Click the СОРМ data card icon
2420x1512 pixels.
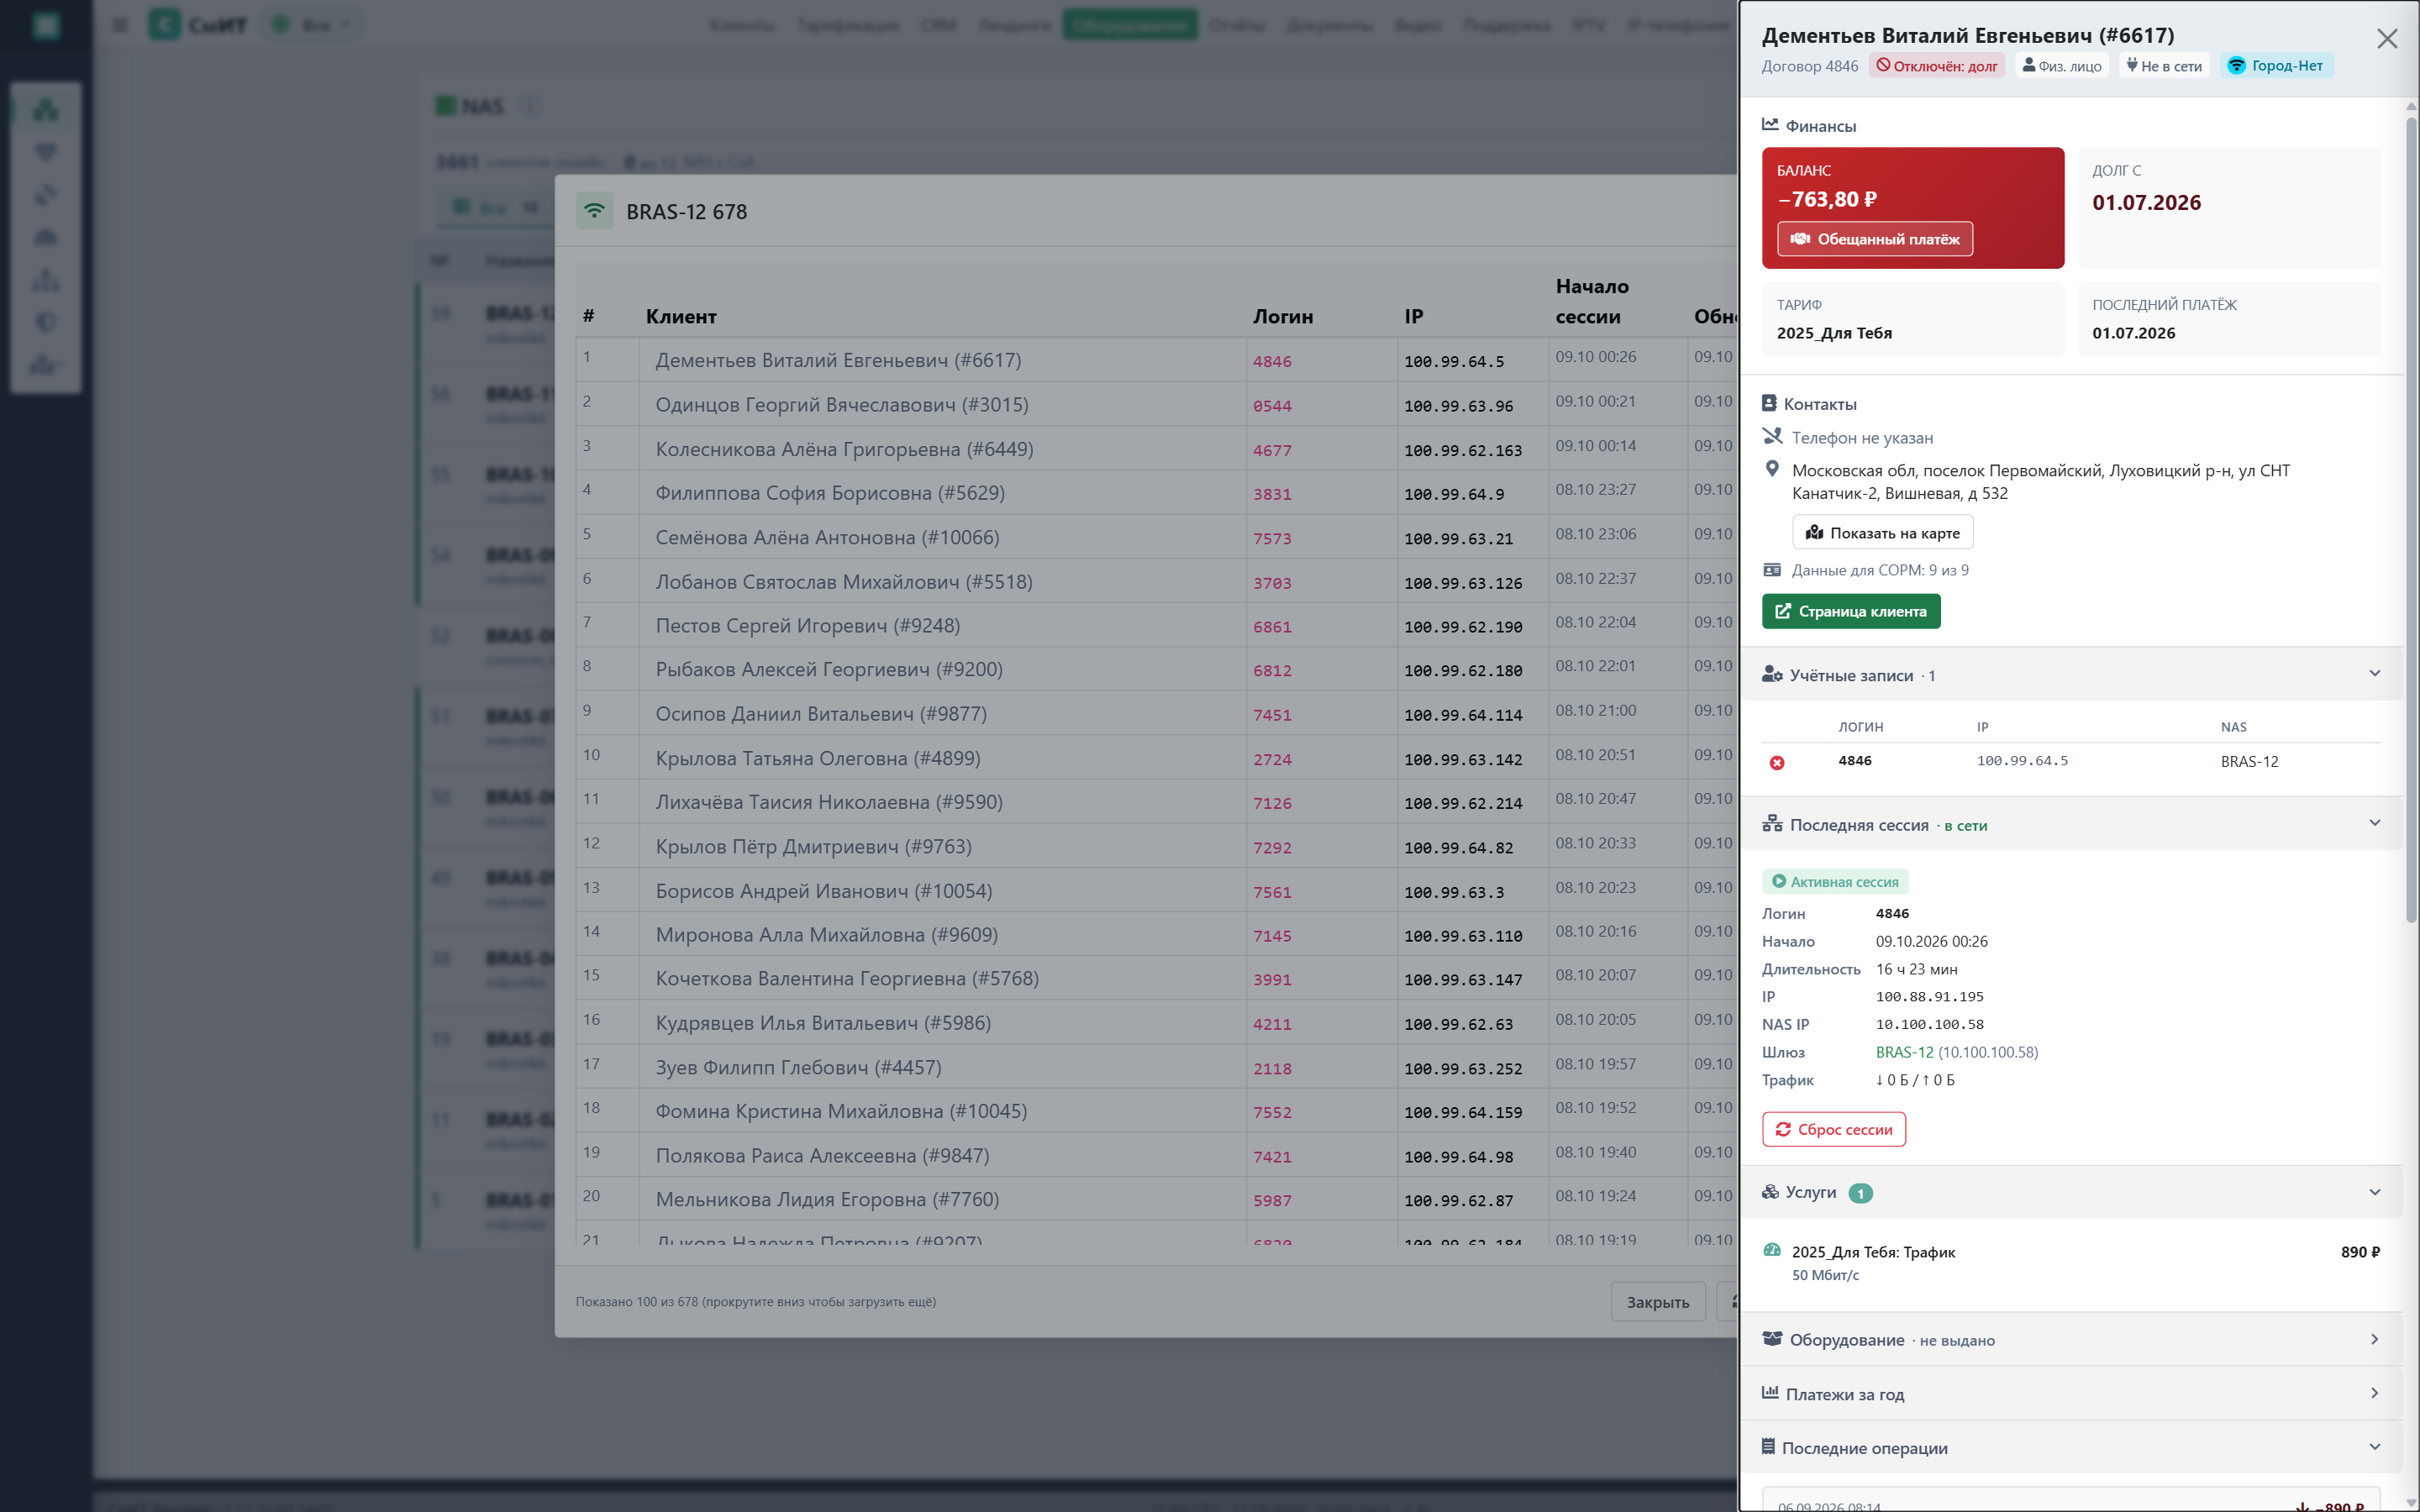(1772, 570)
